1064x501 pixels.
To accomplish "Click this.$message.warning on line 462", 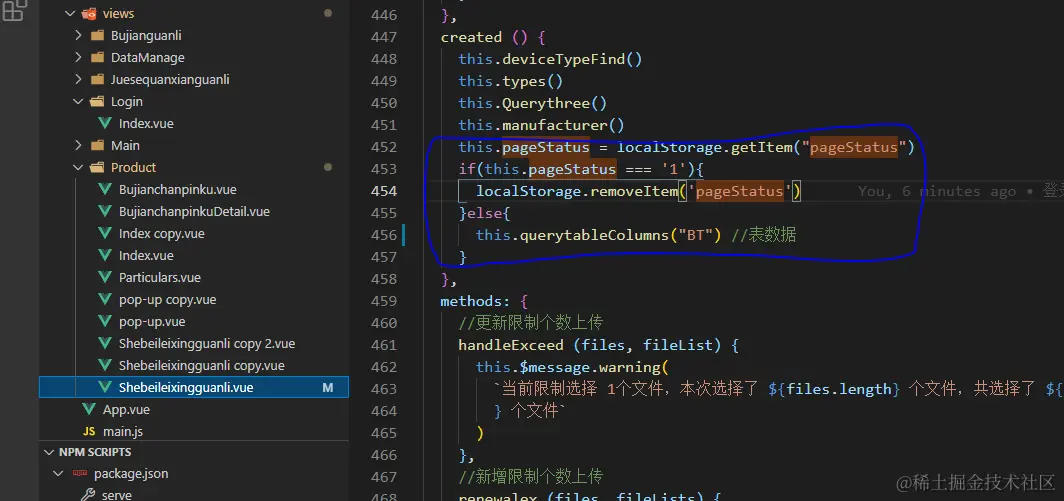I will pyautogui.click(x=568, y=367).
